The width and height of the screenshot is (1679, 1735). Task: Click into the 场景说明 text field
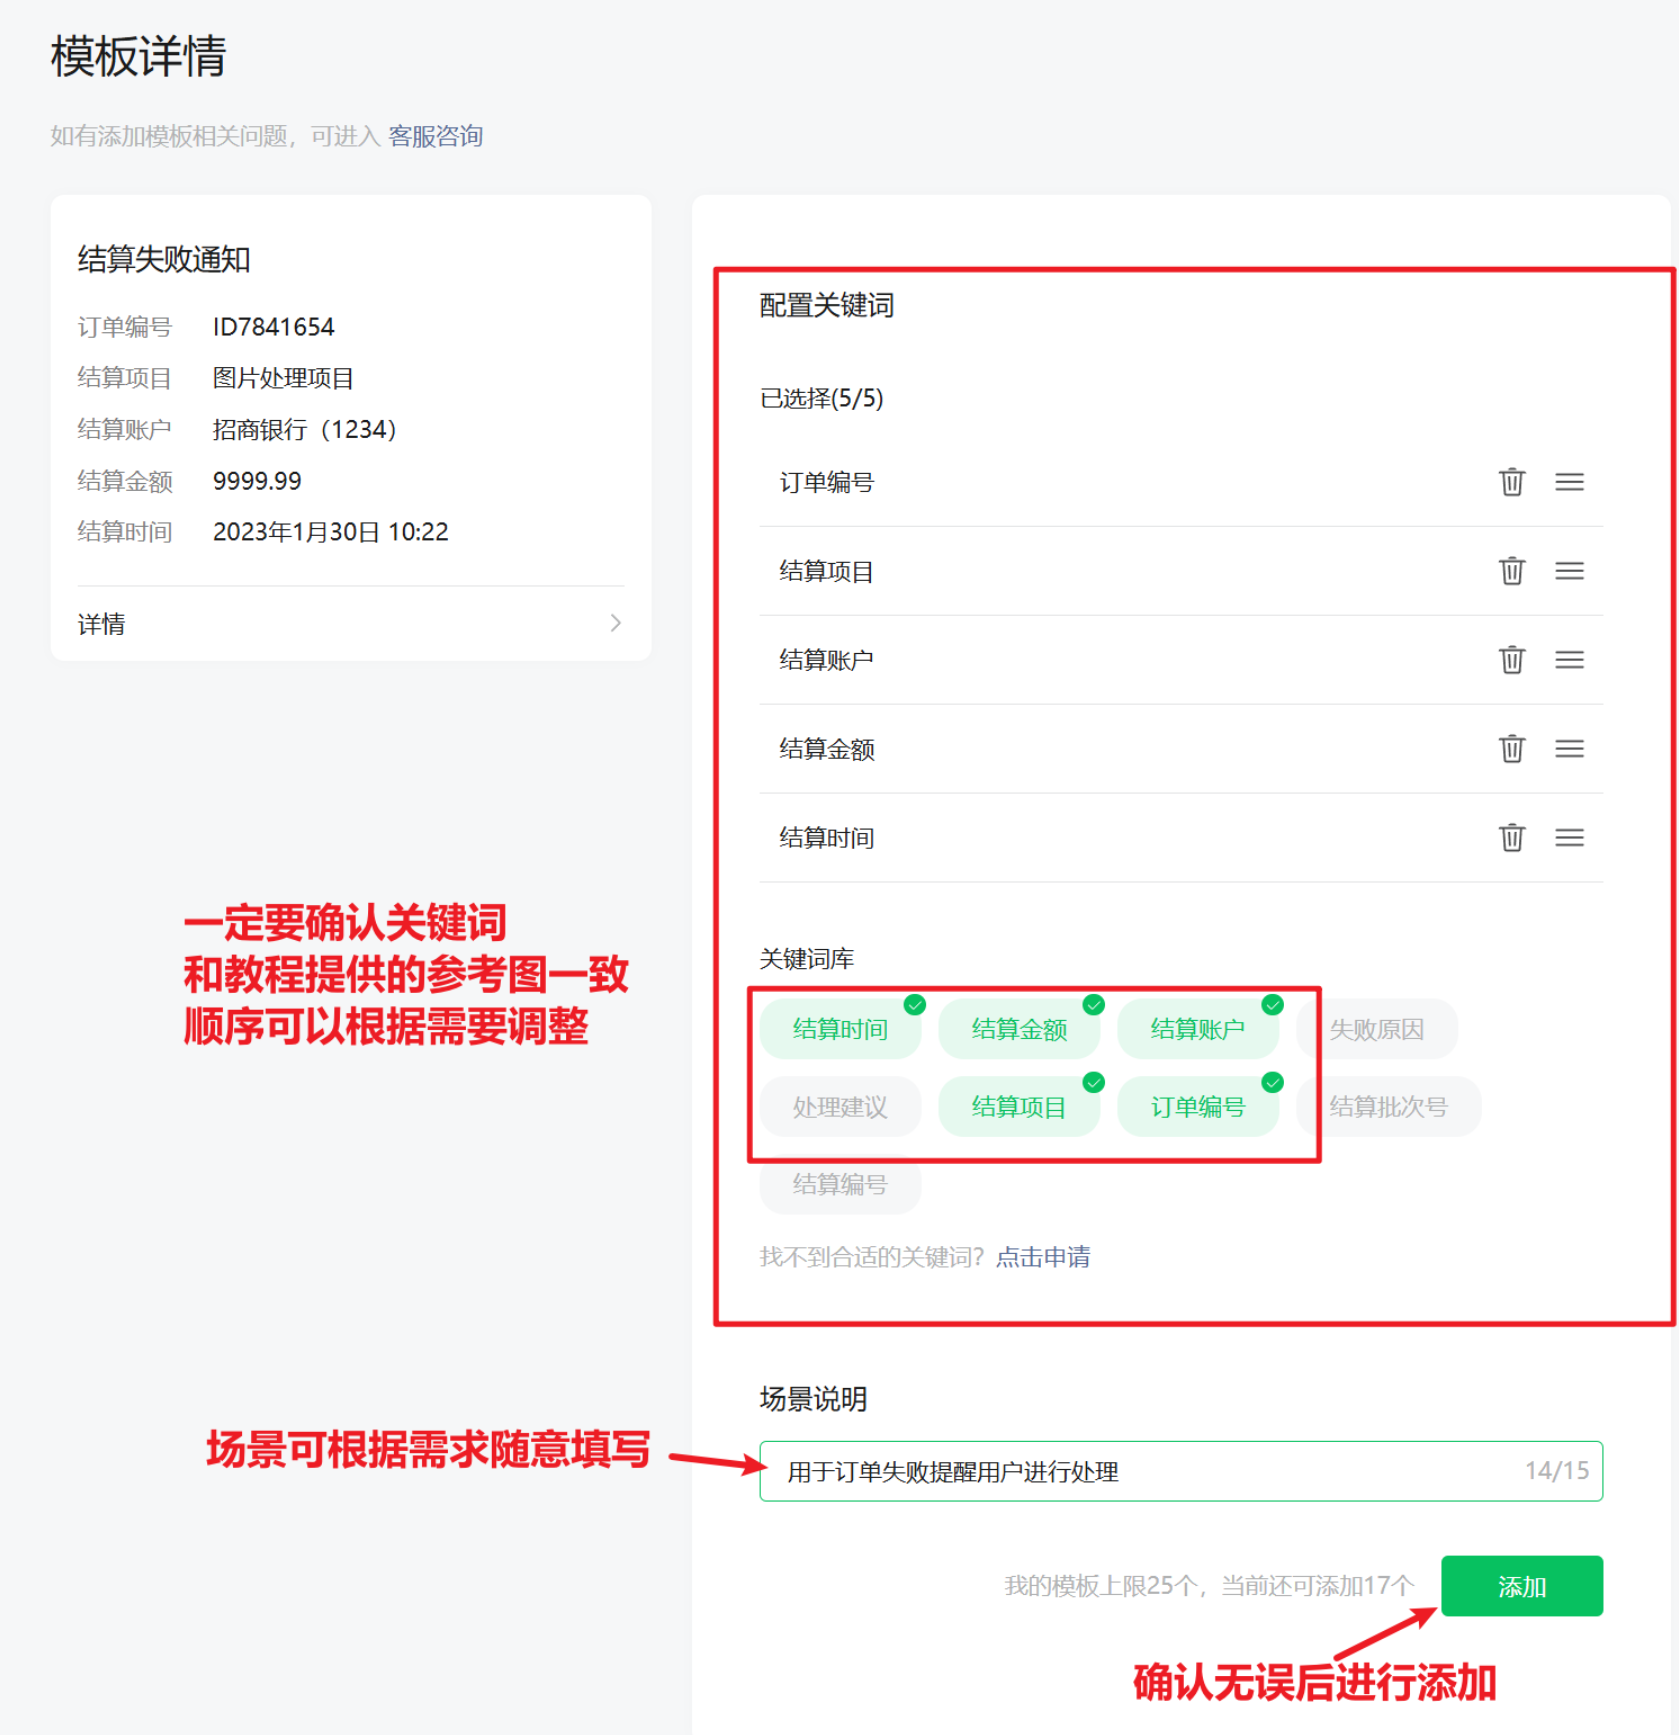point(1140,1471)
